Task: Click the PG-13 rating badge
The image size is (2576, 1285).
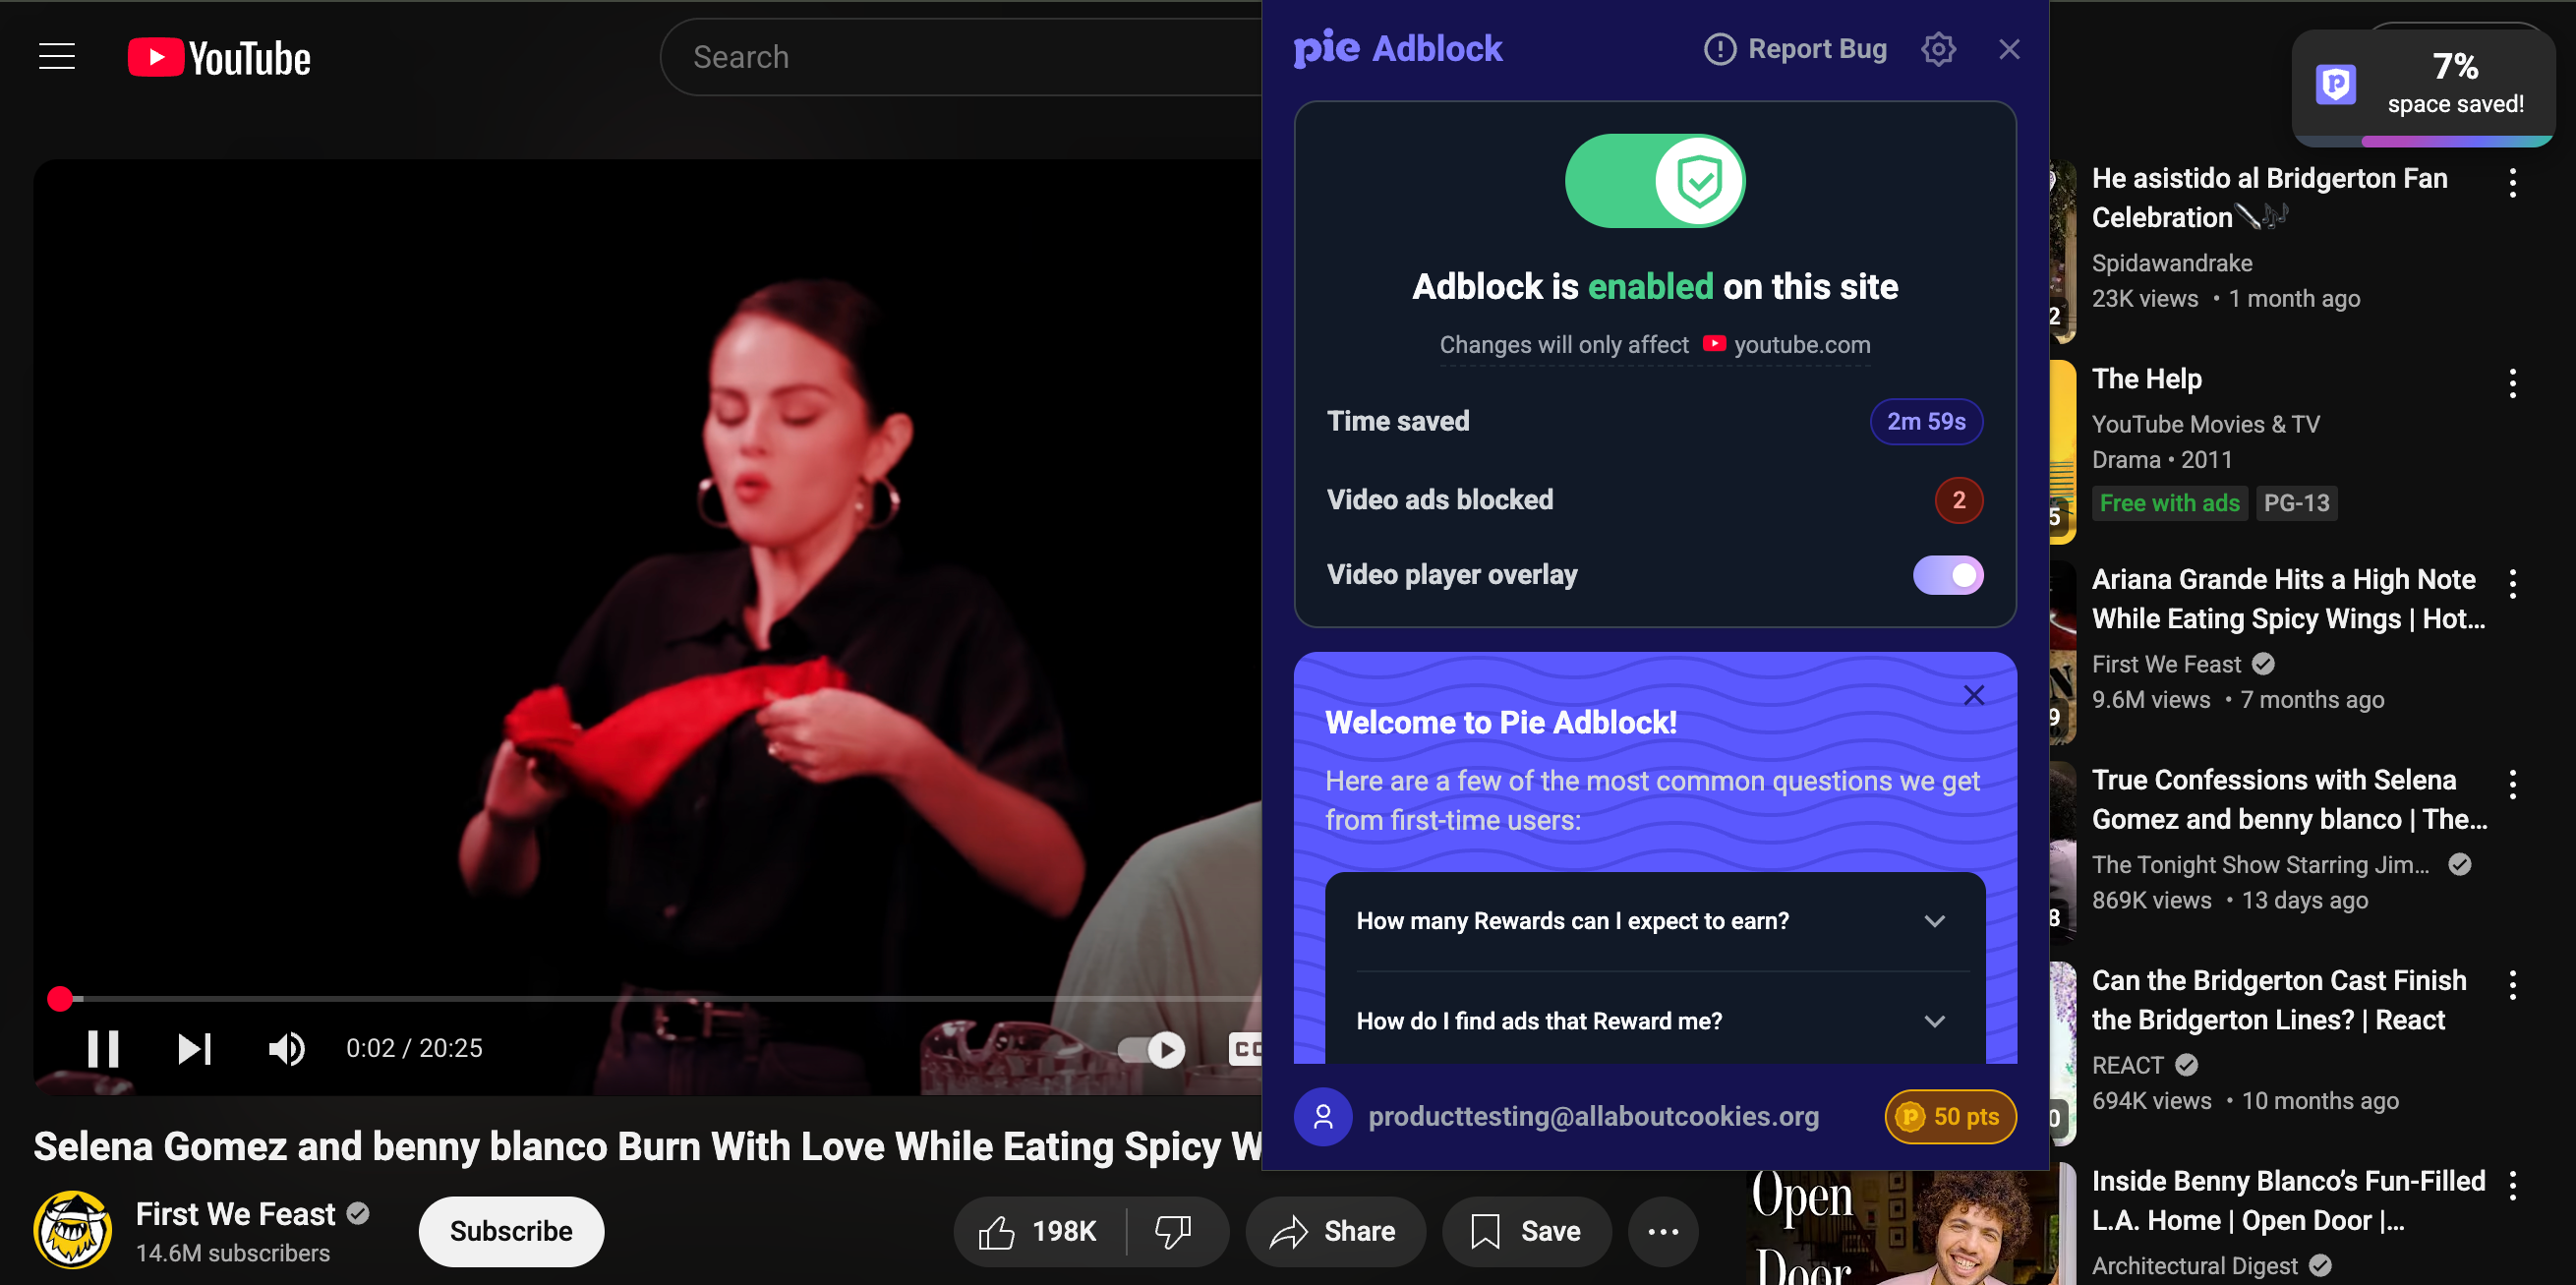Action: pyautogui.click(x=2295, y=503)
